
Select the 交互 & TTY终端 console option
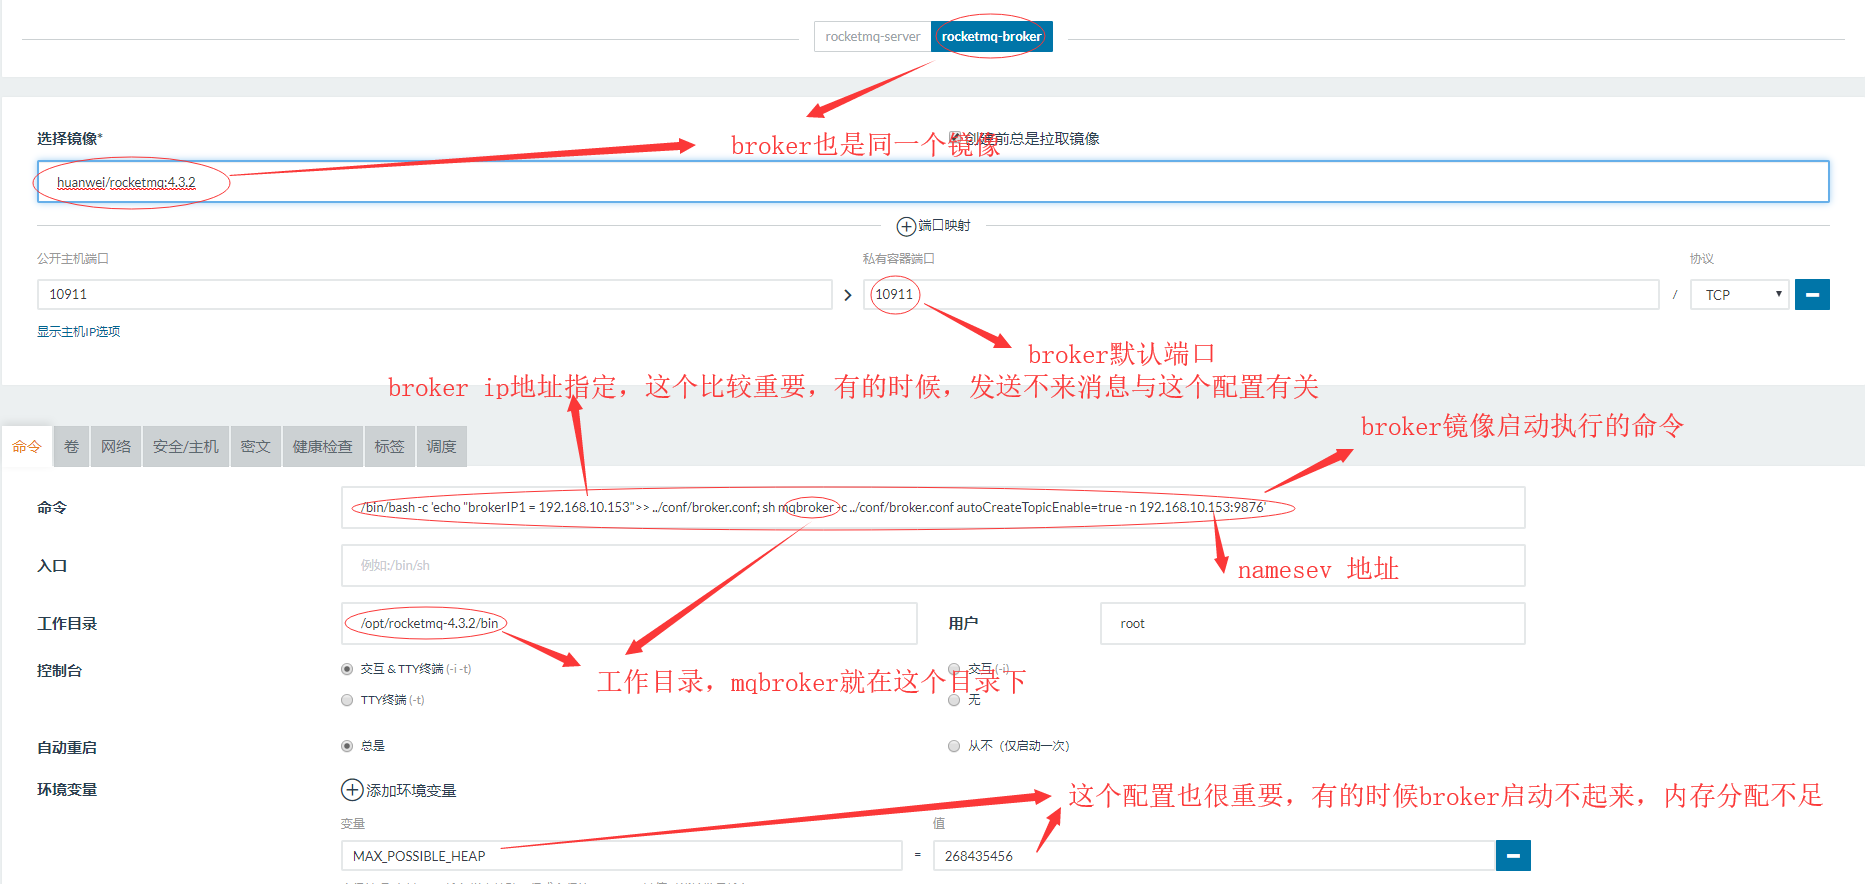347,669
